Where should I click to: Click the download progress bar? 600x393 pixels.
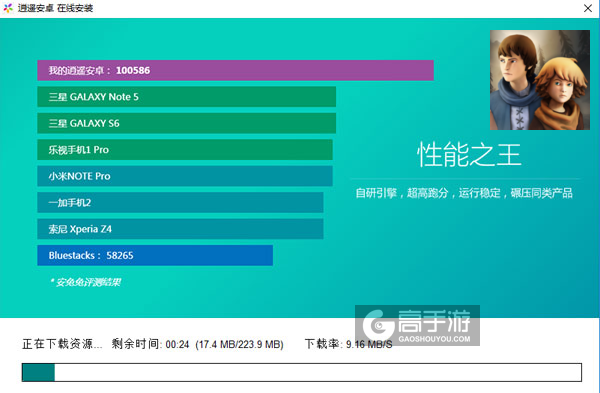302,372
